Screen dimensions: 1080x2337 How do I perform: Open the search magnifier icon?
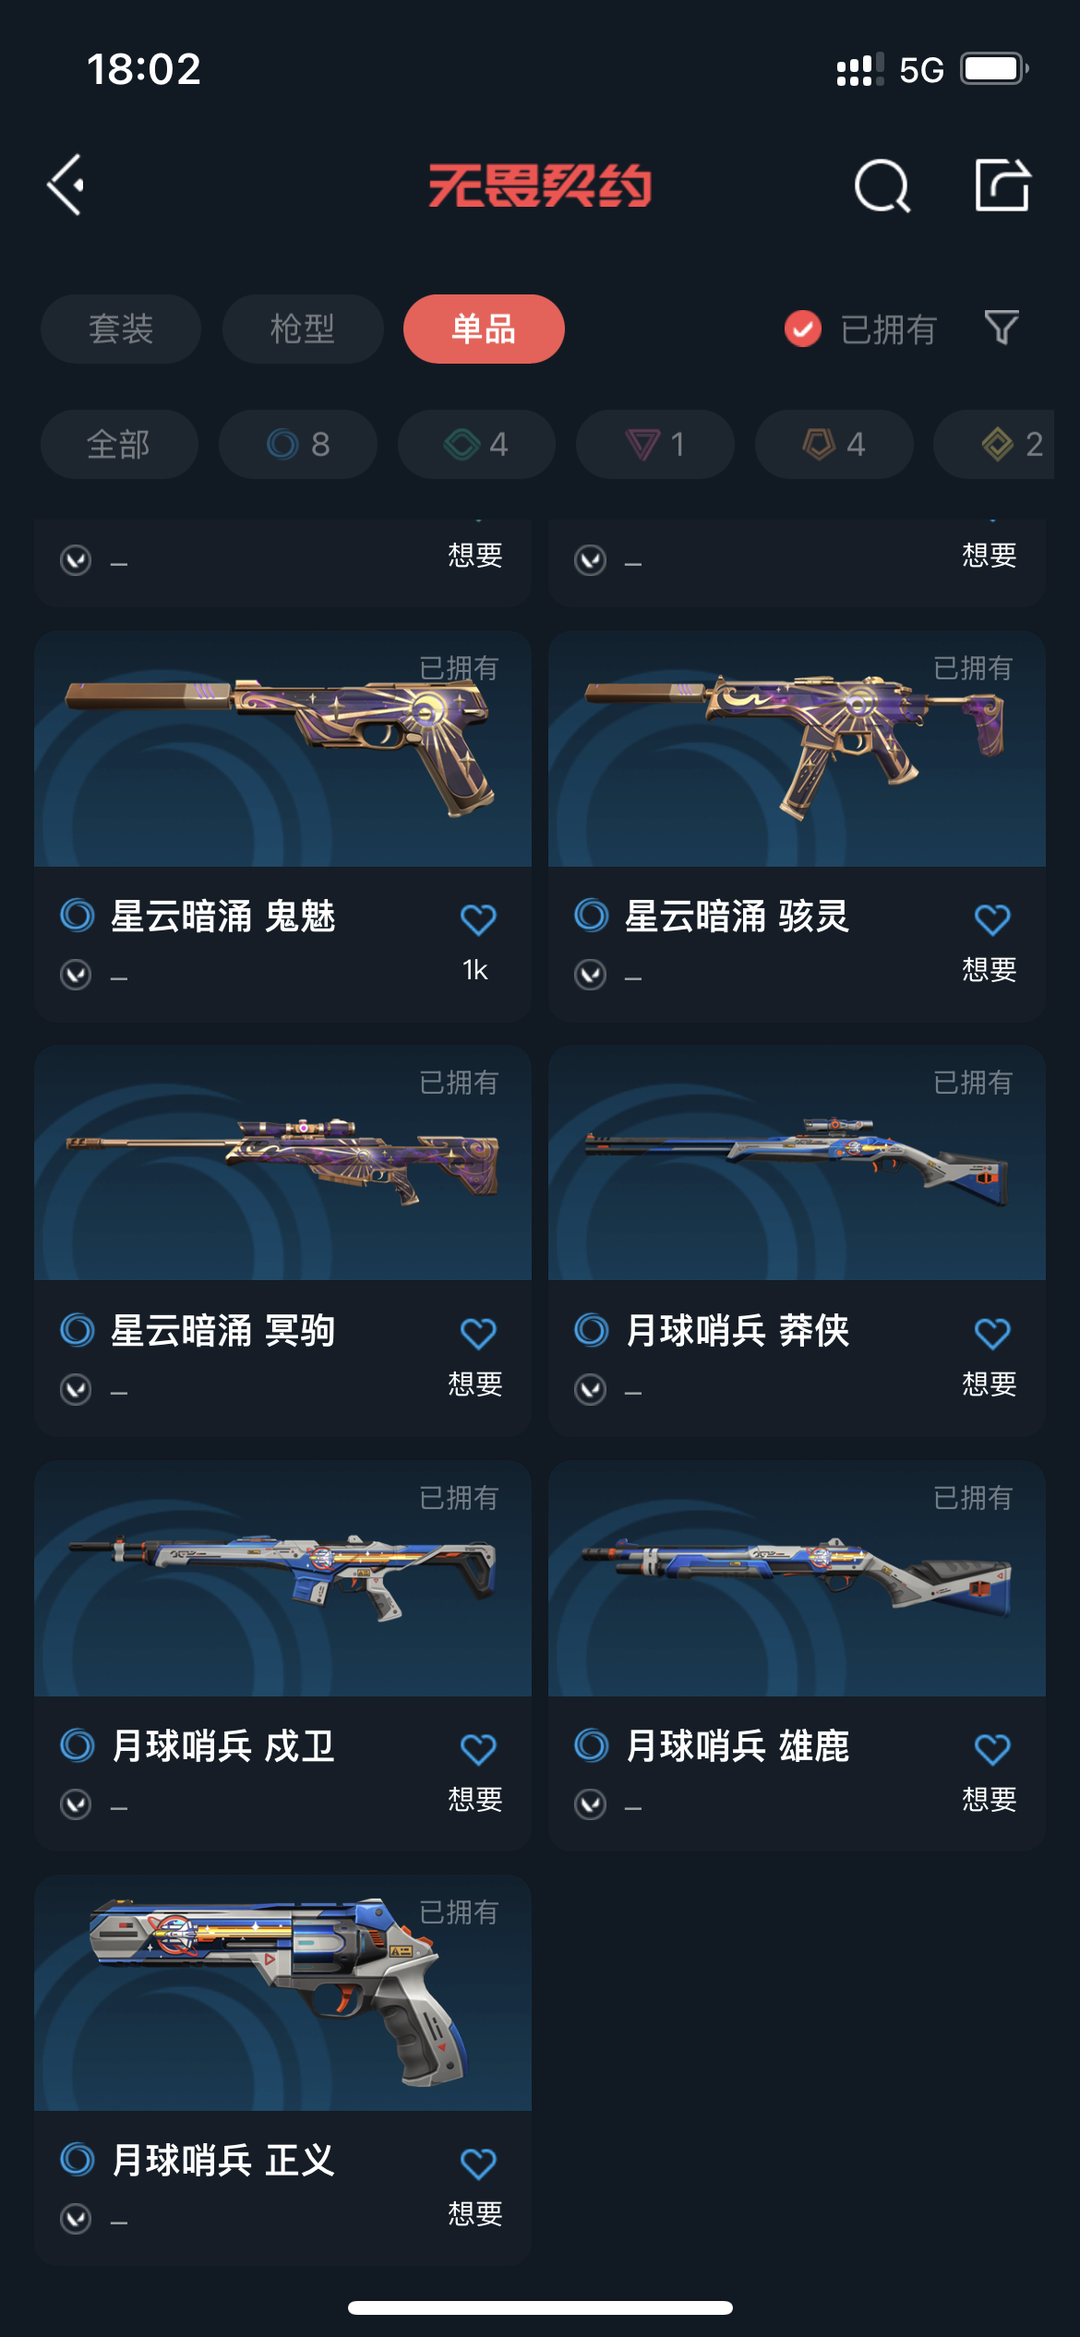[882, 186]
